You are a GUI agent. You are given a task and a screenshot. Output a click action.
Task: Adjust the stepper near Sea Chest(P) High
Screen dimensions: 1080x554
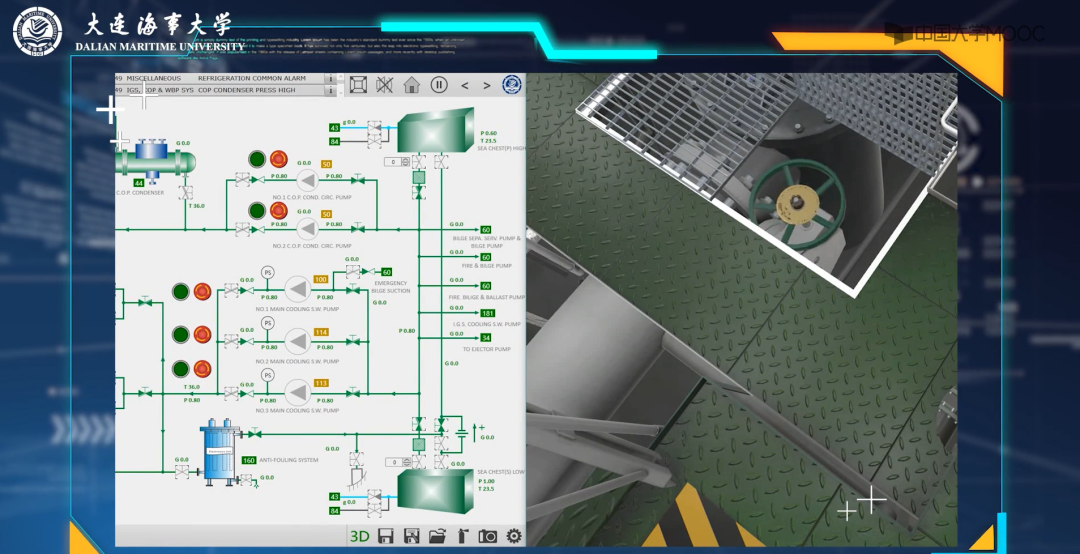pos(396,162)
